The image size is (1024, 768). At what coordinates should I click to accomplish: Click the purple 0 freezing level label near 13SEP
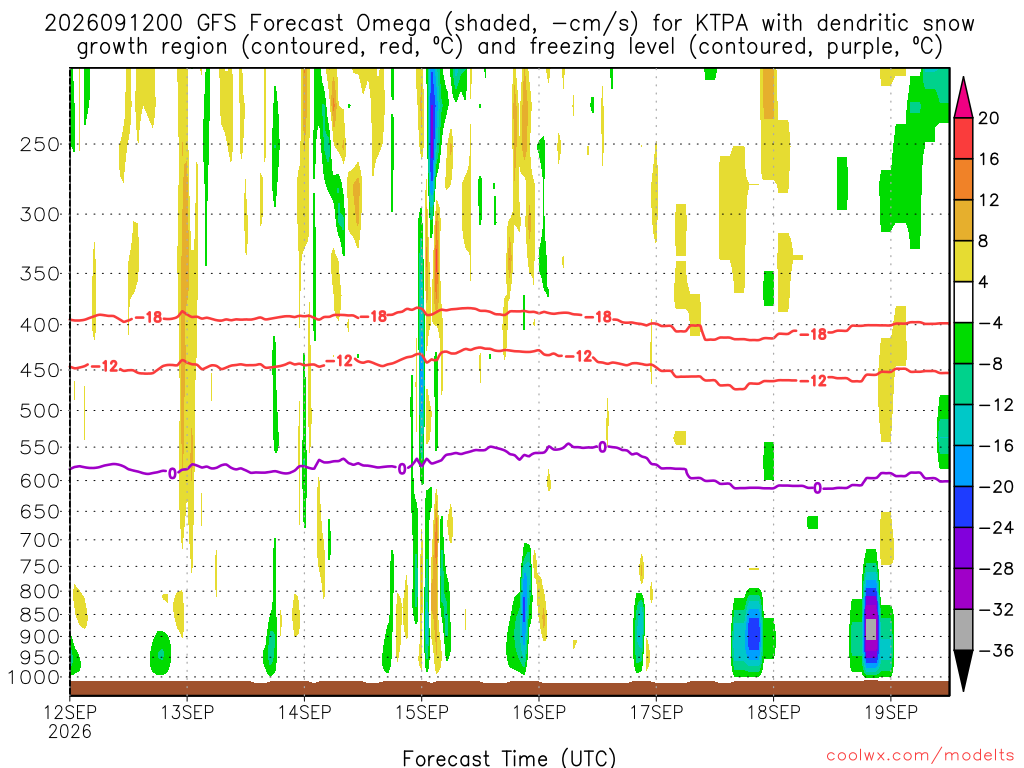(172, 473)
